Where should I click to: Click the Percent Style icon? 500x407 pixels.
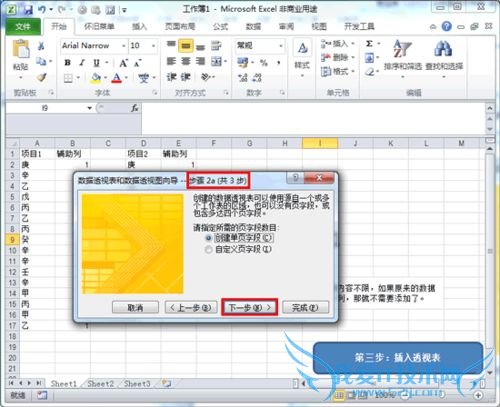coord(264,63)
